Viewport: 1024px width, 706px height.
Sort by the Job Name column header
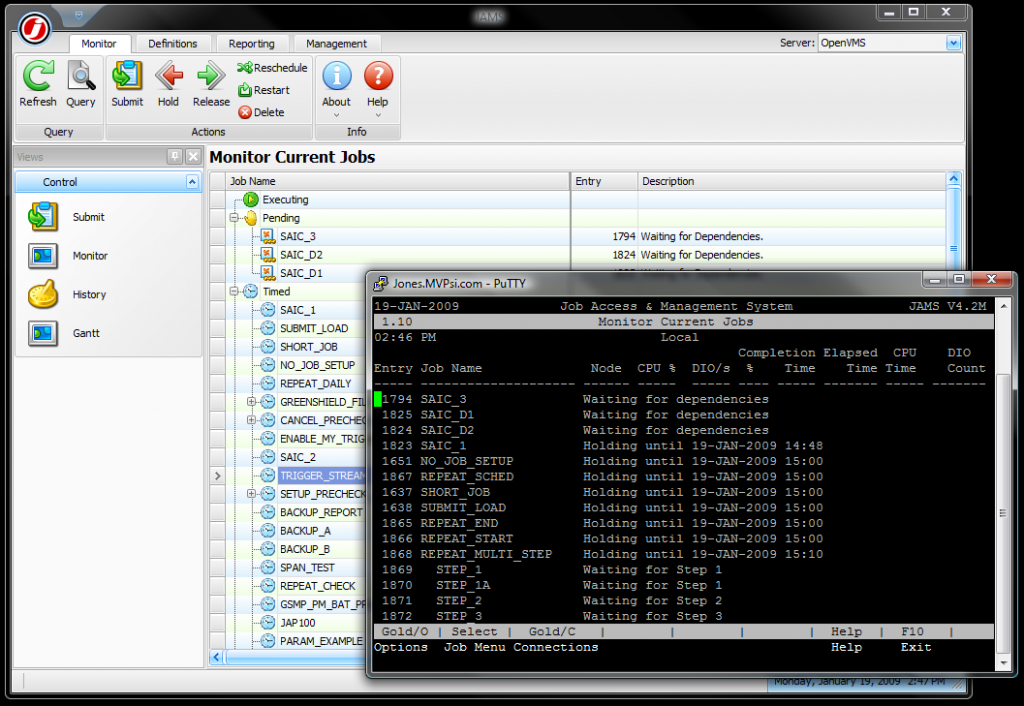[398, 182]
